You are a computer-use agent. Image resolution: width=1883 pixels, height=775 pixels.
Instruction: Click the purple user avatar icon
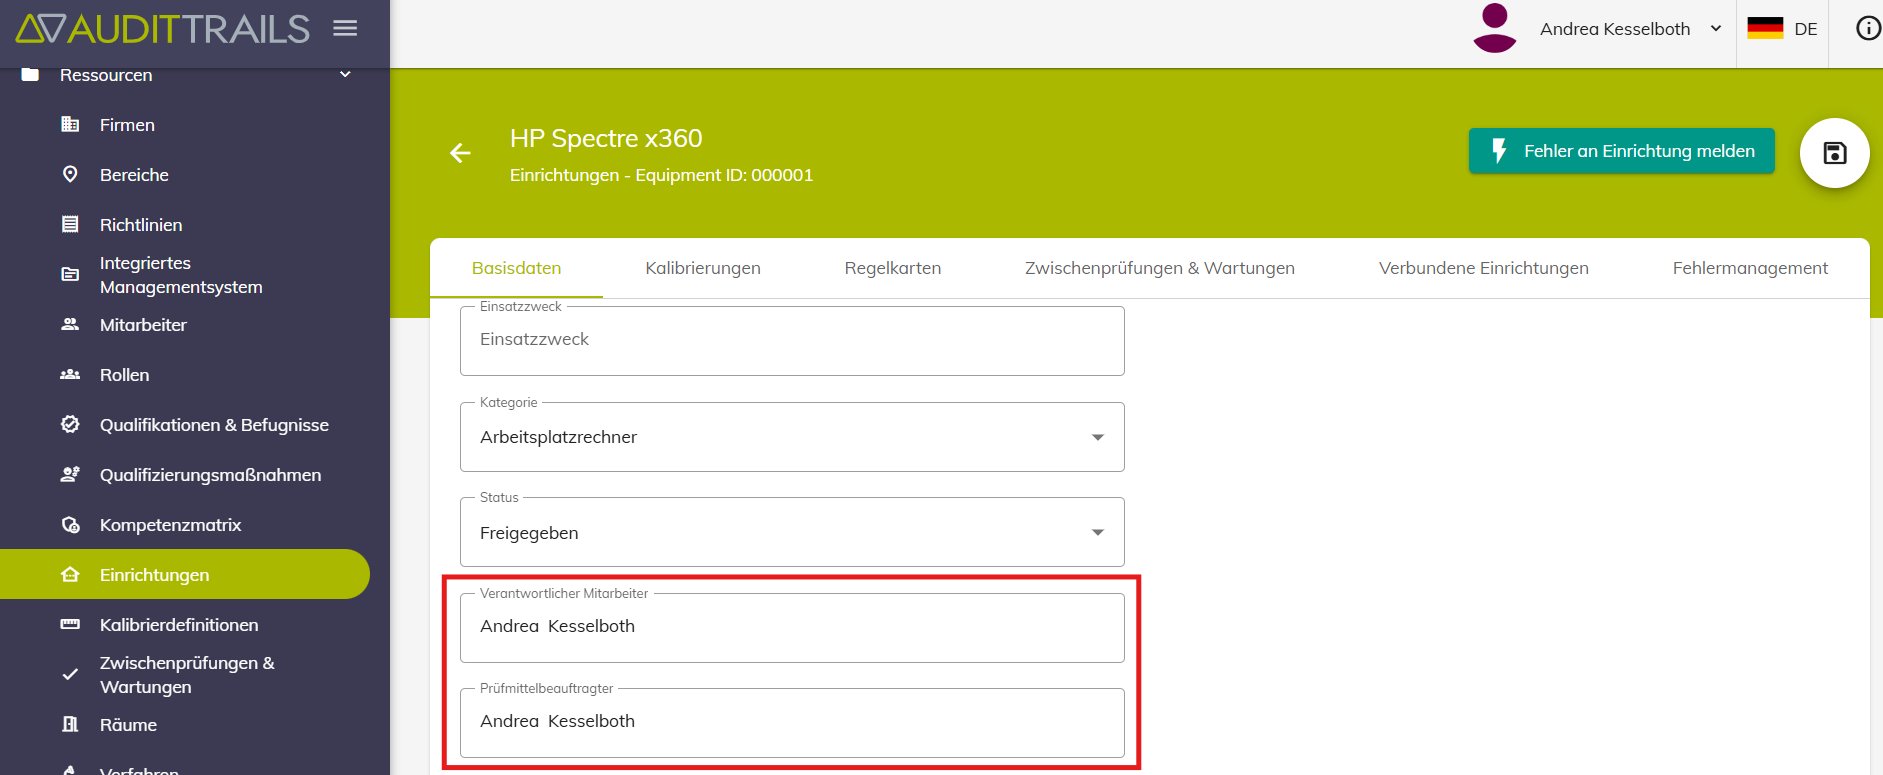click(x=1495, y=28)
